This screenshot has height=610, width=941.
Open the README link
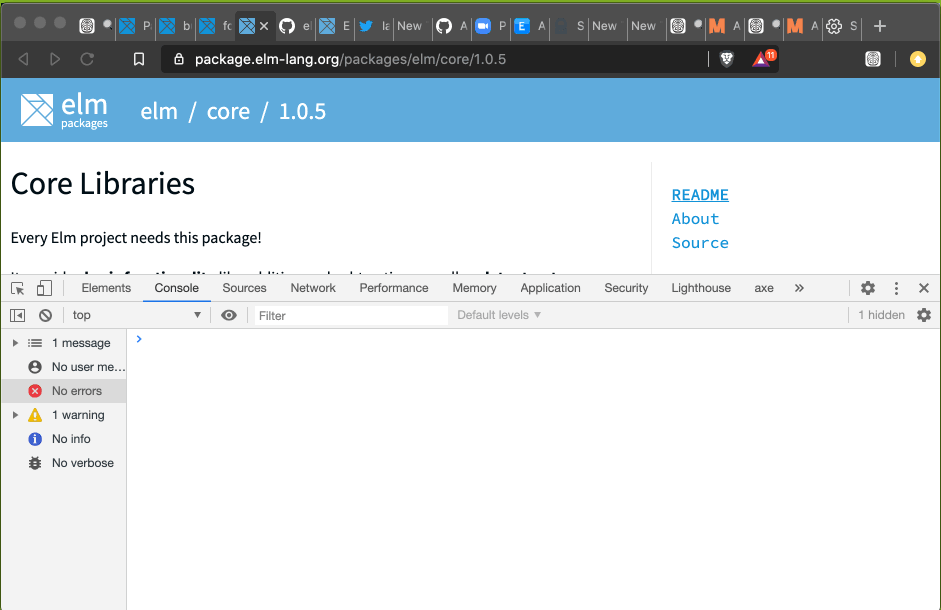coord(700,195)
